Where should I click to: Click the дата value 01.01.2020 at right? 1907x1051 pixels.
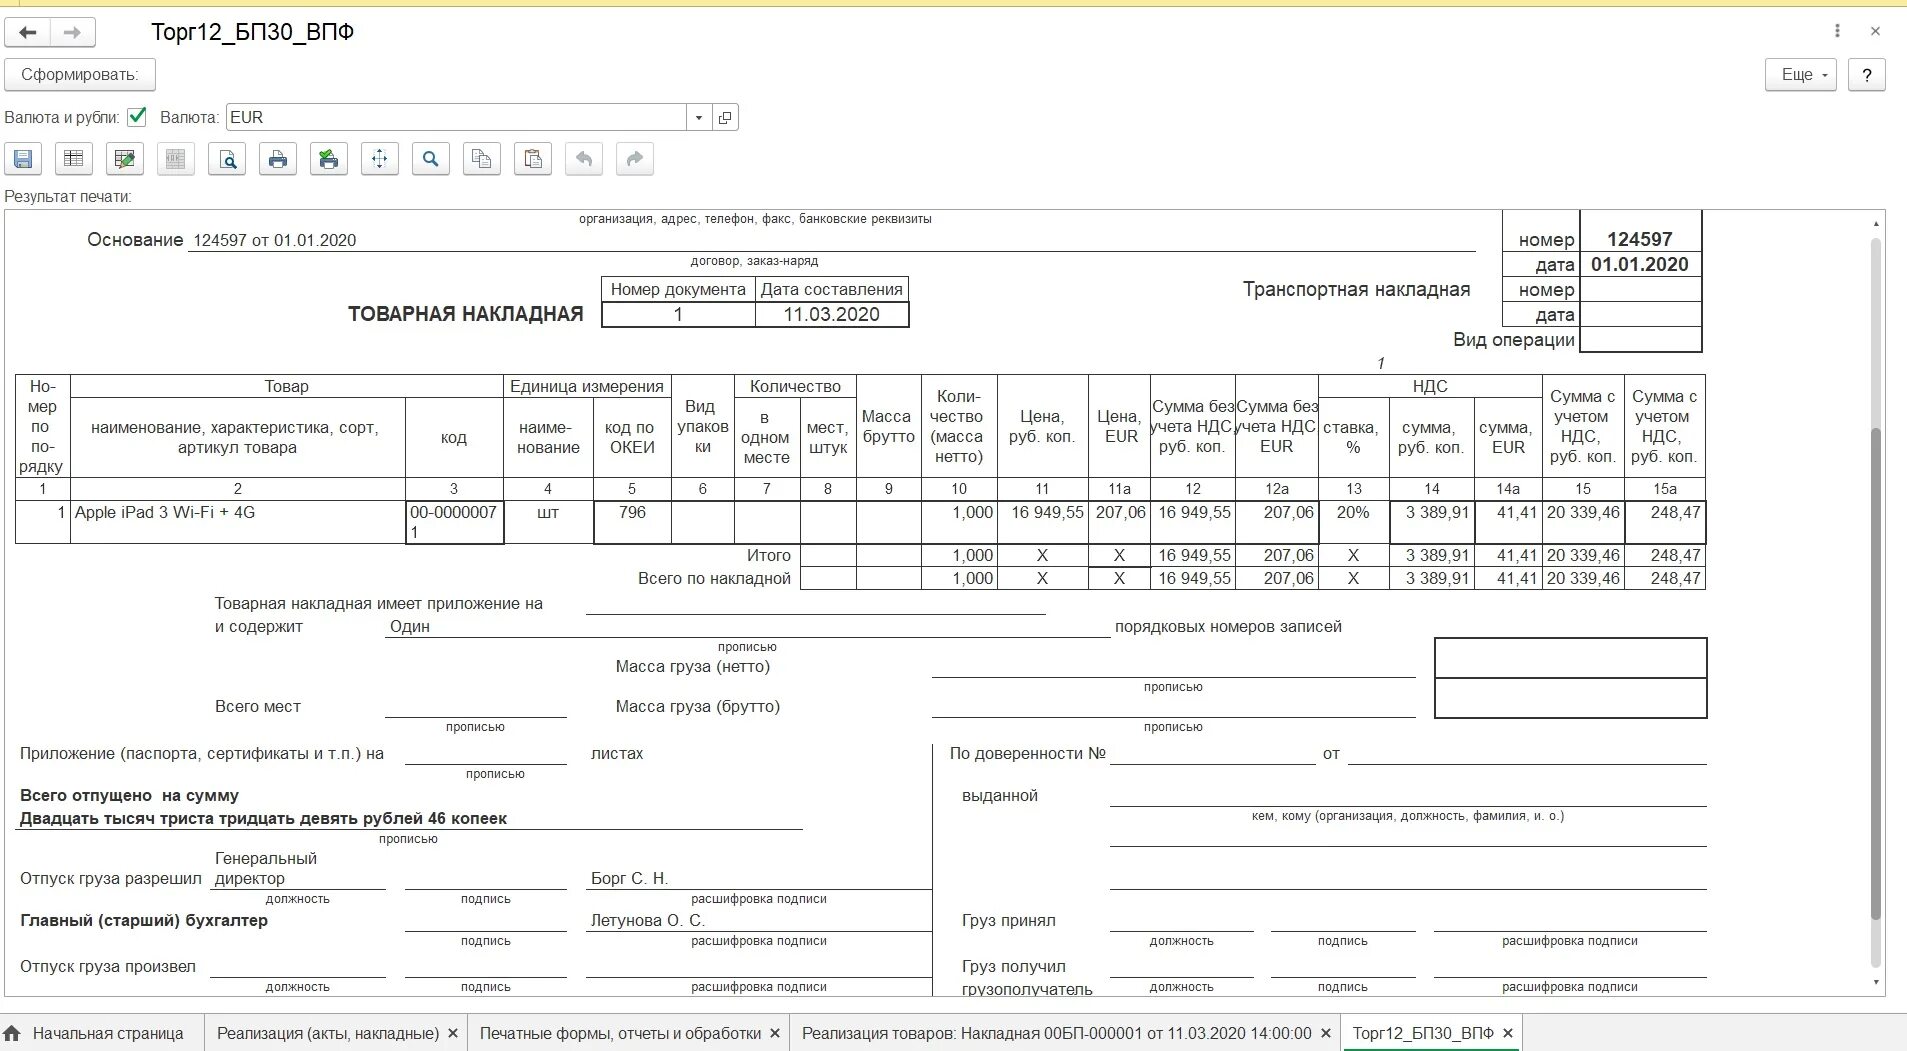point(1640,264)
